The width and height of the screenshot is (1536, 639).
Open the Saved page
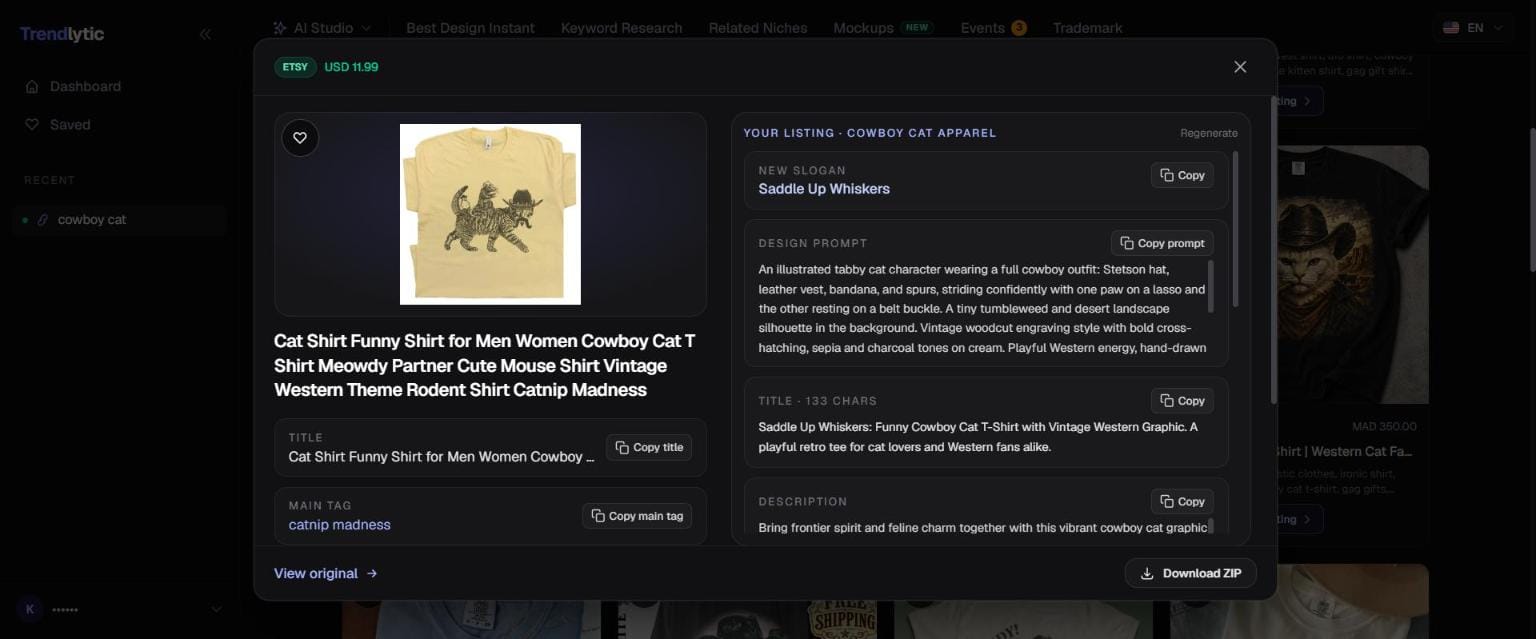click(x=70, y=125)
